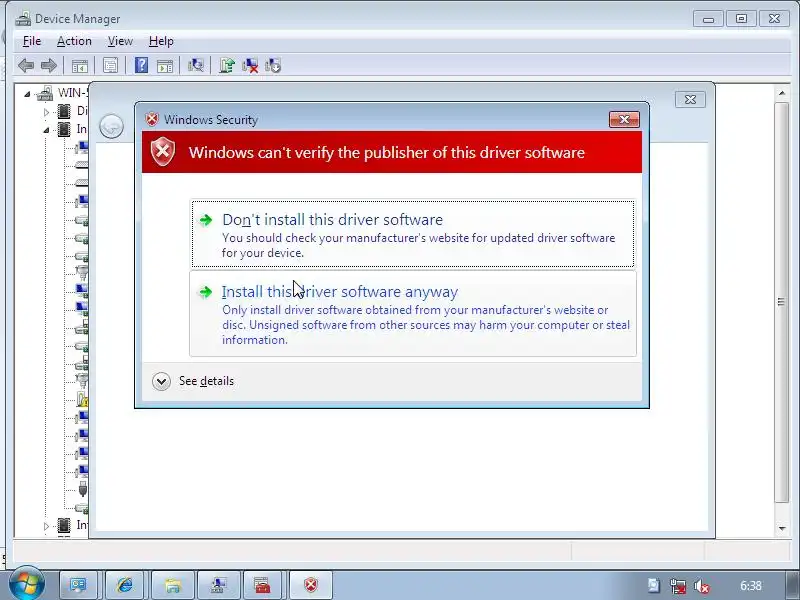Image resolution: width=800 pixels, height=600 pixels.
Task: Expand the Di... device category node
Action: (x=46, y=112)
